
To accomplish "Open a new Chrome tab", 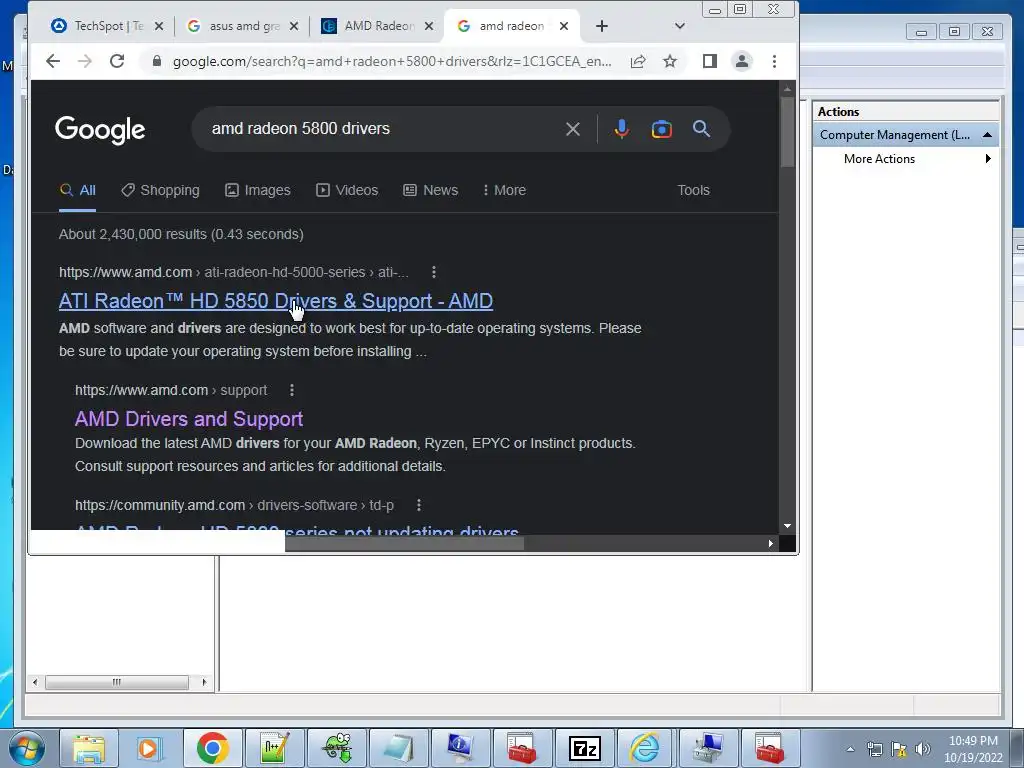I will click(602, 26).
